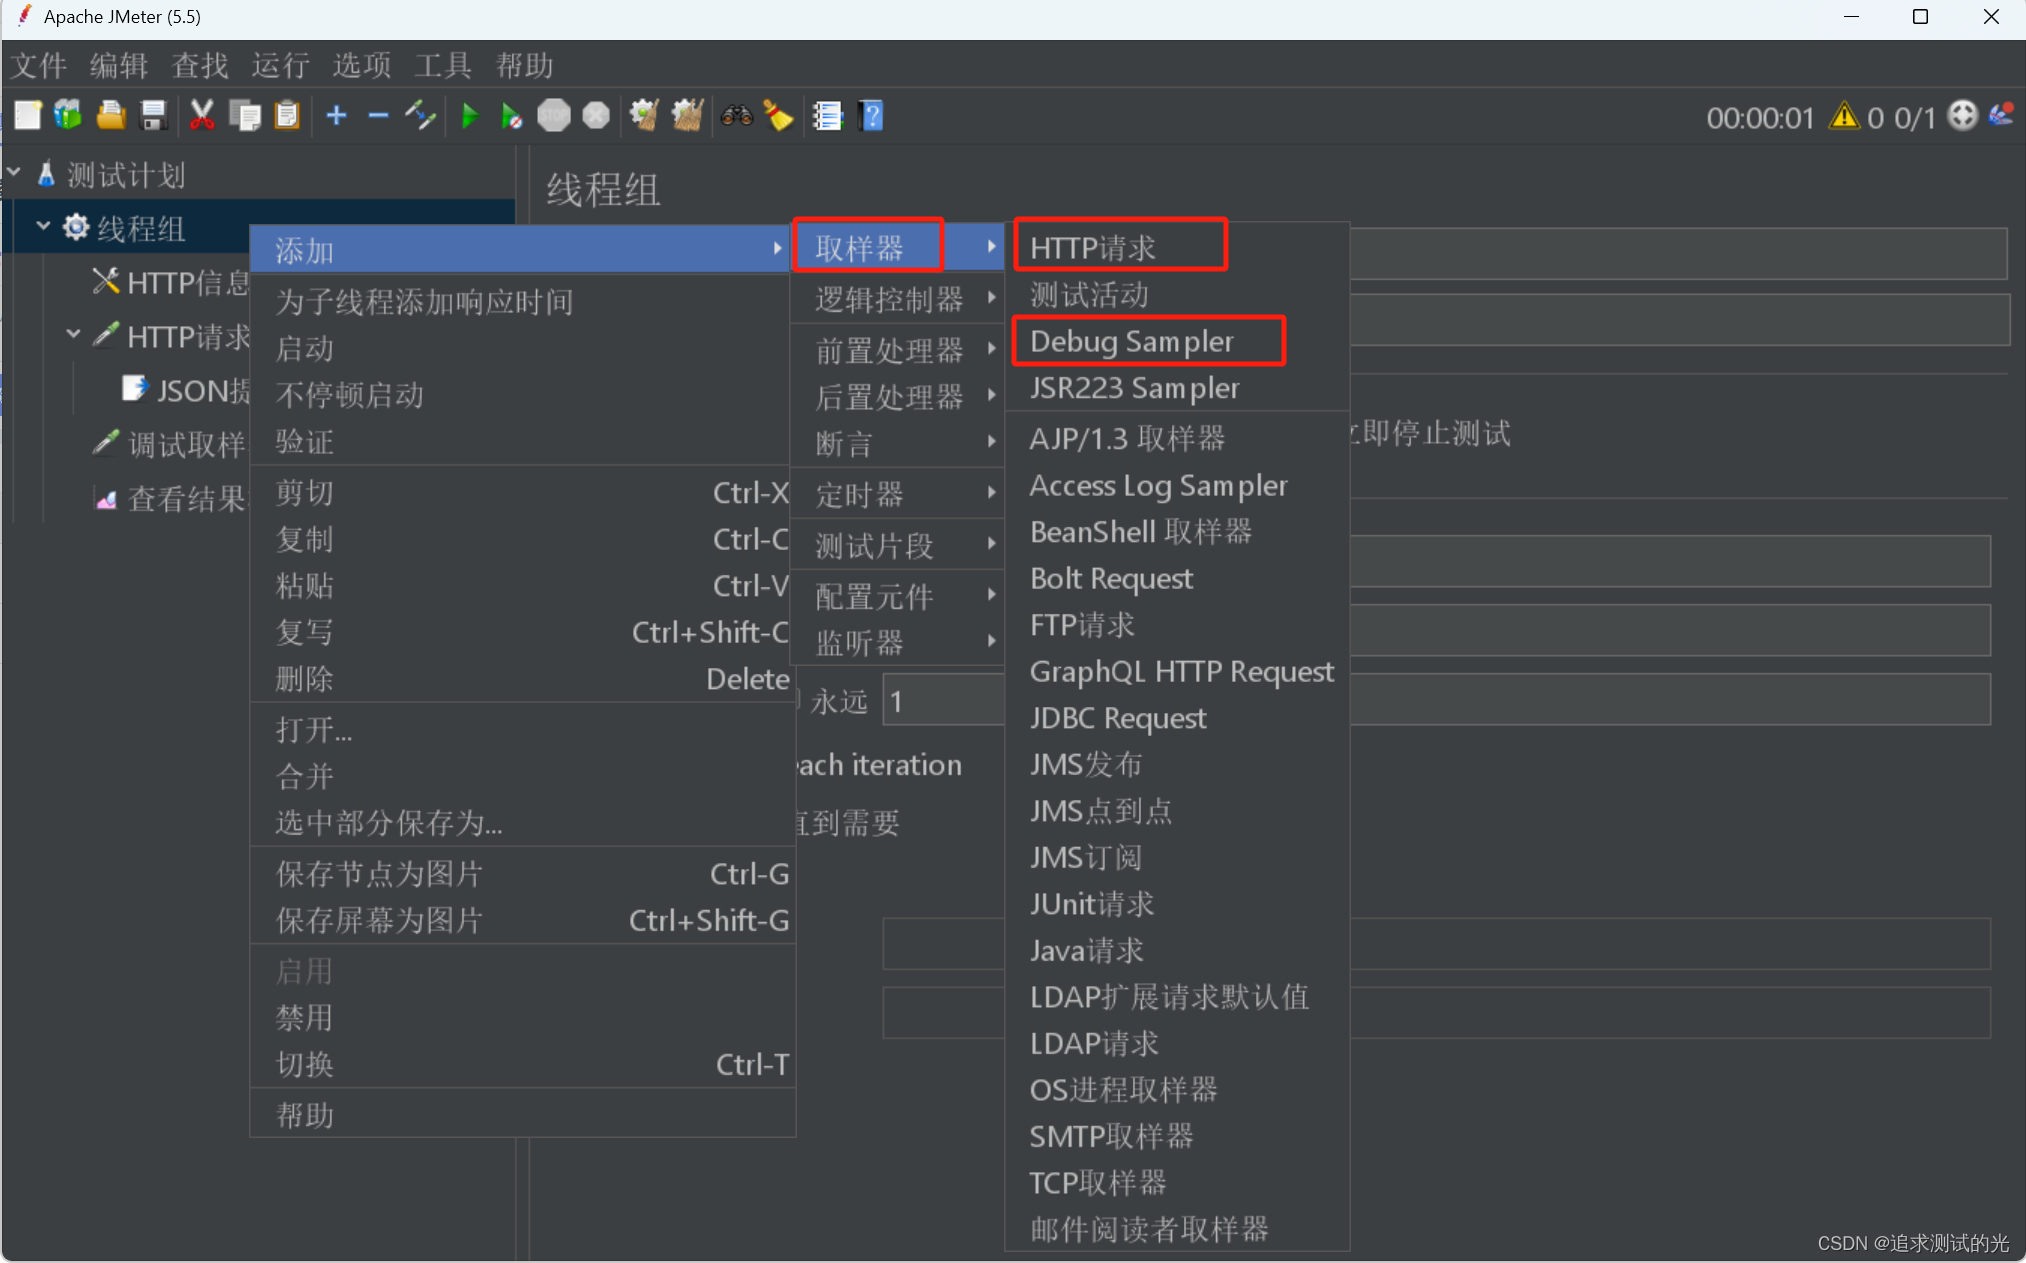Collapse the 测试计划 tree node arrow
This screenshot has height=1263, width=2026.
pyautogui.click(x=14, y=173)
